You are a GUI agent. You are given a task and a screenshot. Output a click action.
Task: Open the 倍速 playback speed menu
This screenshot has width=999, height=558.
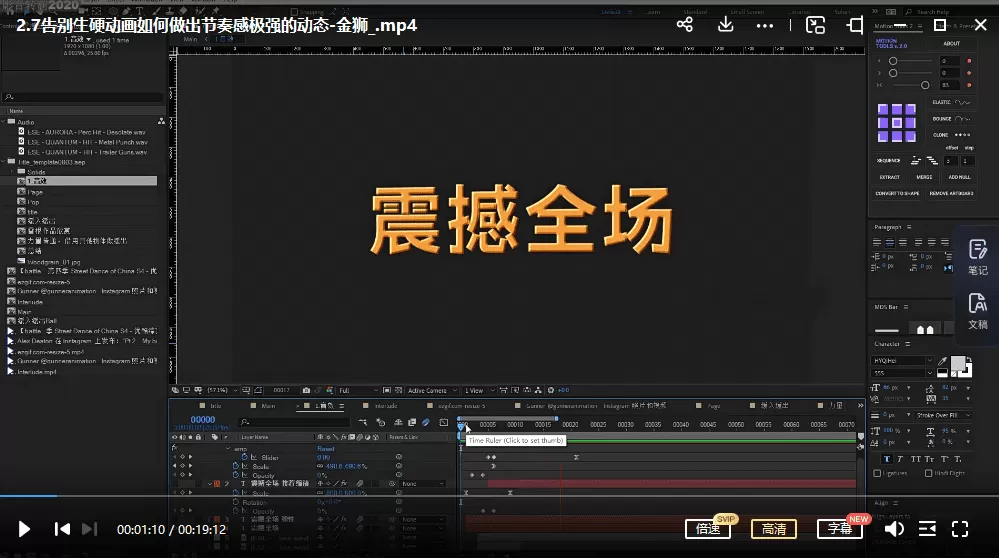click(x=707, y=529)
